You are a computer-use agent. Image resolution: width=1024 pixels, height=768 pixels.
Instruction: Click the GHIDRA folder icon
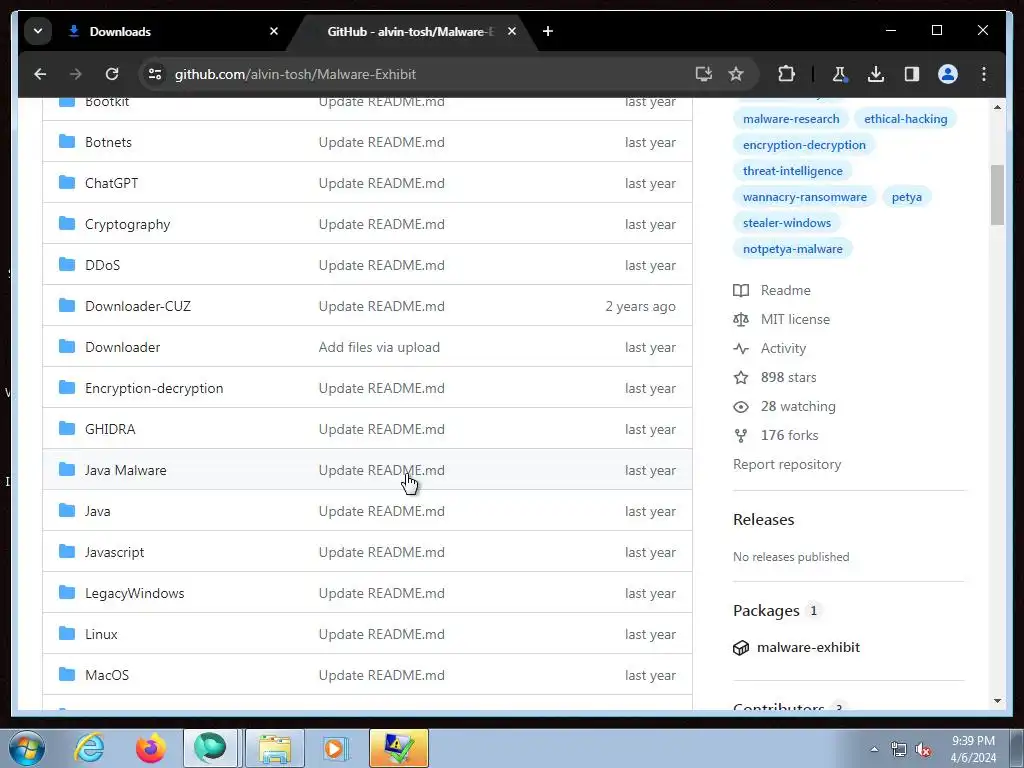click(x=67, y=428)
